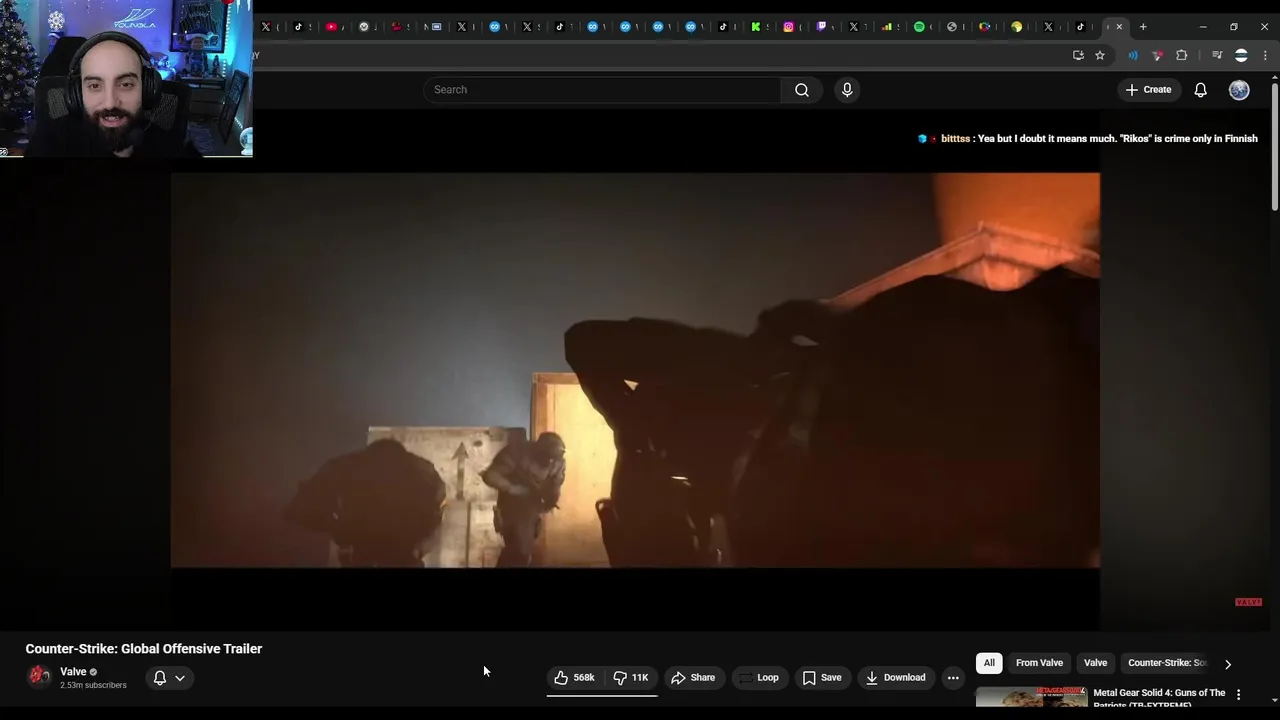Viewport: 1280px width, 720px height.
Task: Click the red extension icon in toolbar
Action: click(x=1157, y=56)
